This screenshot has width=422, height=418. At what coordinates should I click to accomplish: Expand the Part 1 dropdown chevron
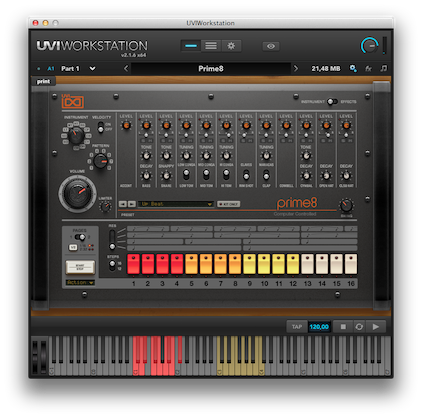[92, 69]
